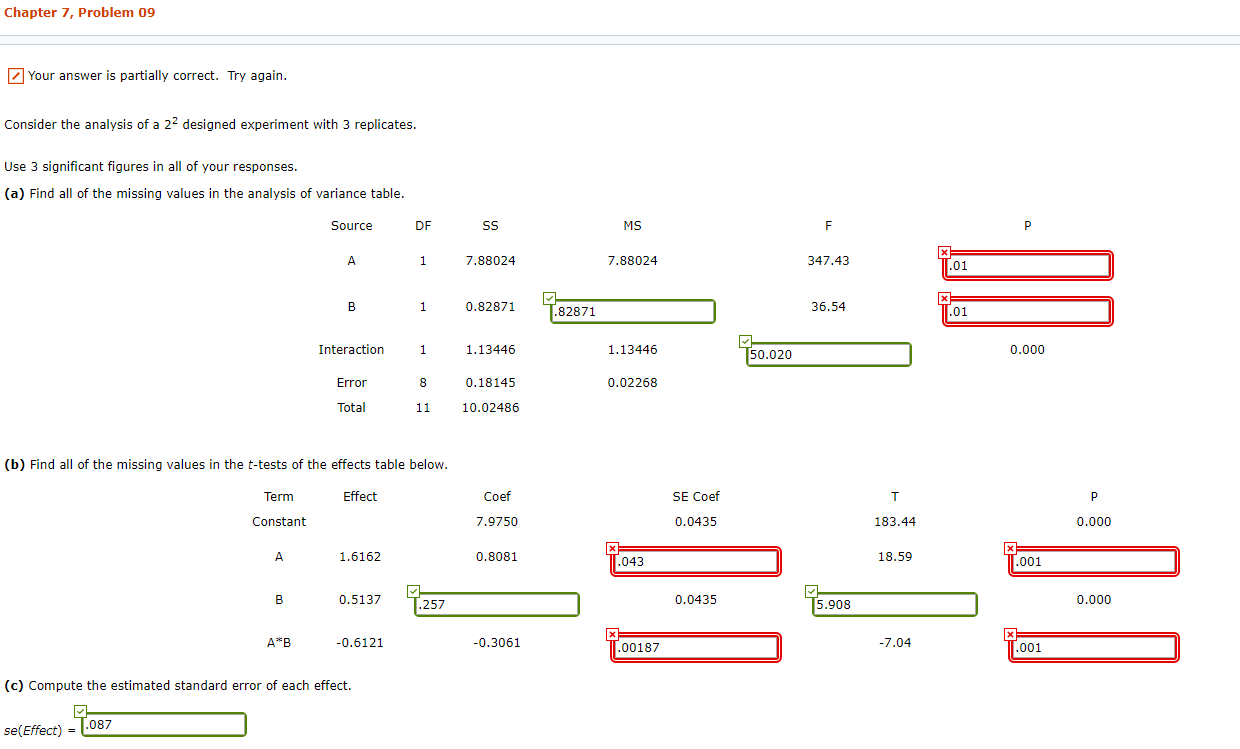Click the T value 18.59
1240x749 pixels.
[895, 557]
